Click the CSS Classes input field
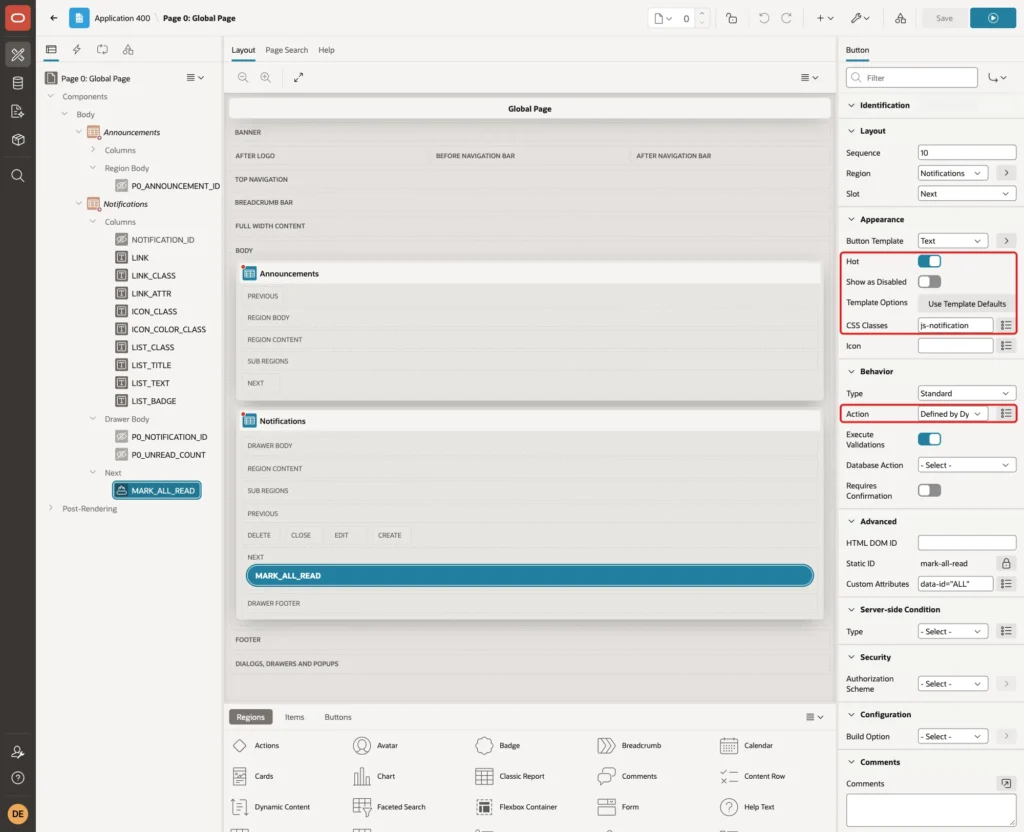Screen dimensions: 1024x832 click(955, 325)
